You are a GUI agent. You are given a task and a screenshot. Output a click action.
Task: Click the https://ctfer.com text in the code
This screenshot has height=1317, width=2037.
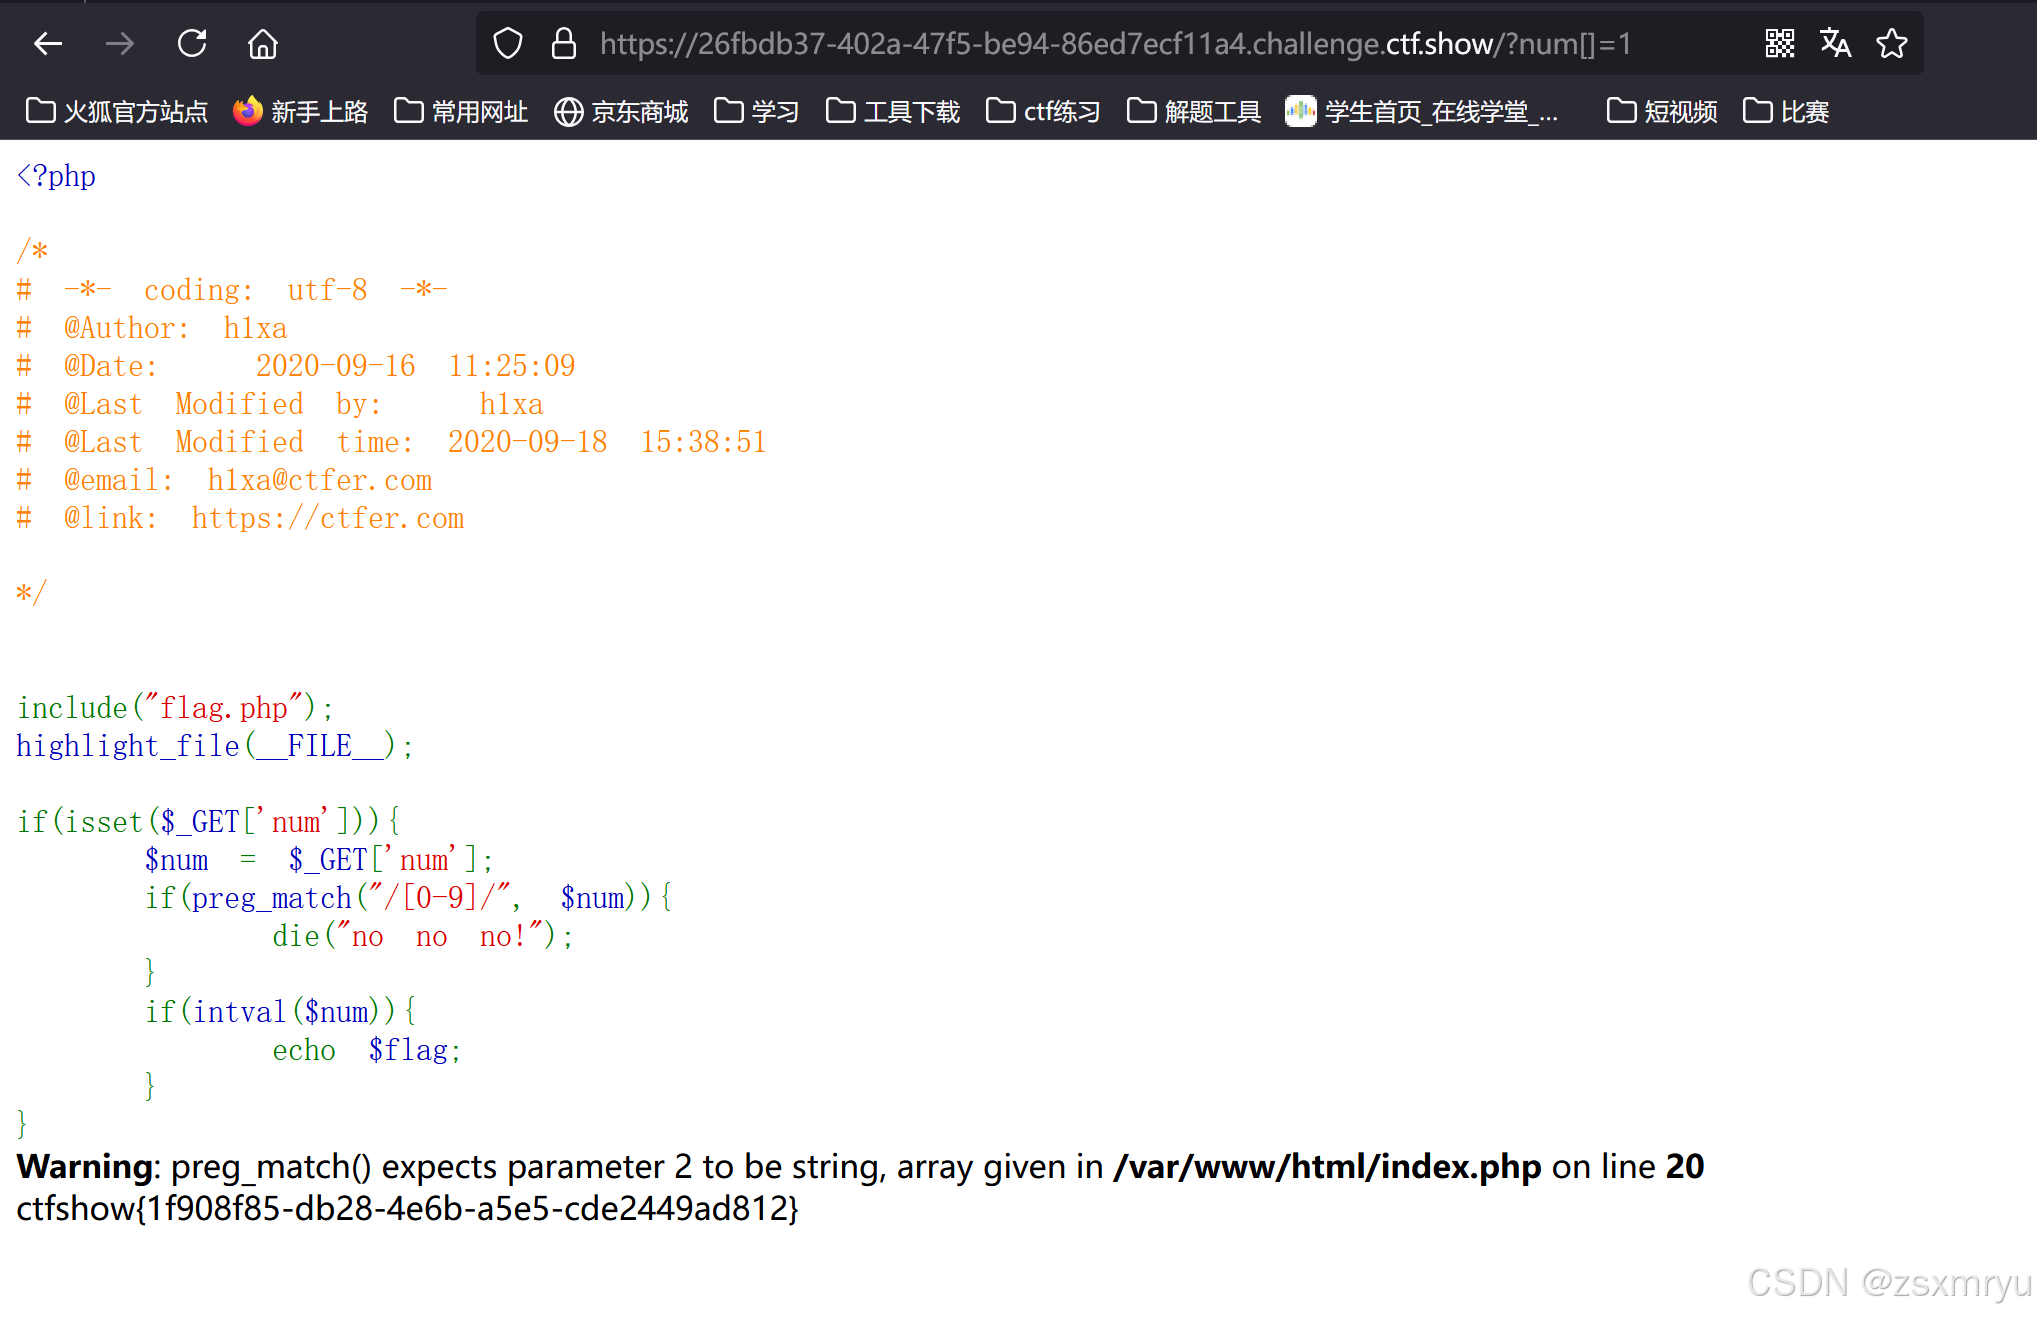point(327,518)
